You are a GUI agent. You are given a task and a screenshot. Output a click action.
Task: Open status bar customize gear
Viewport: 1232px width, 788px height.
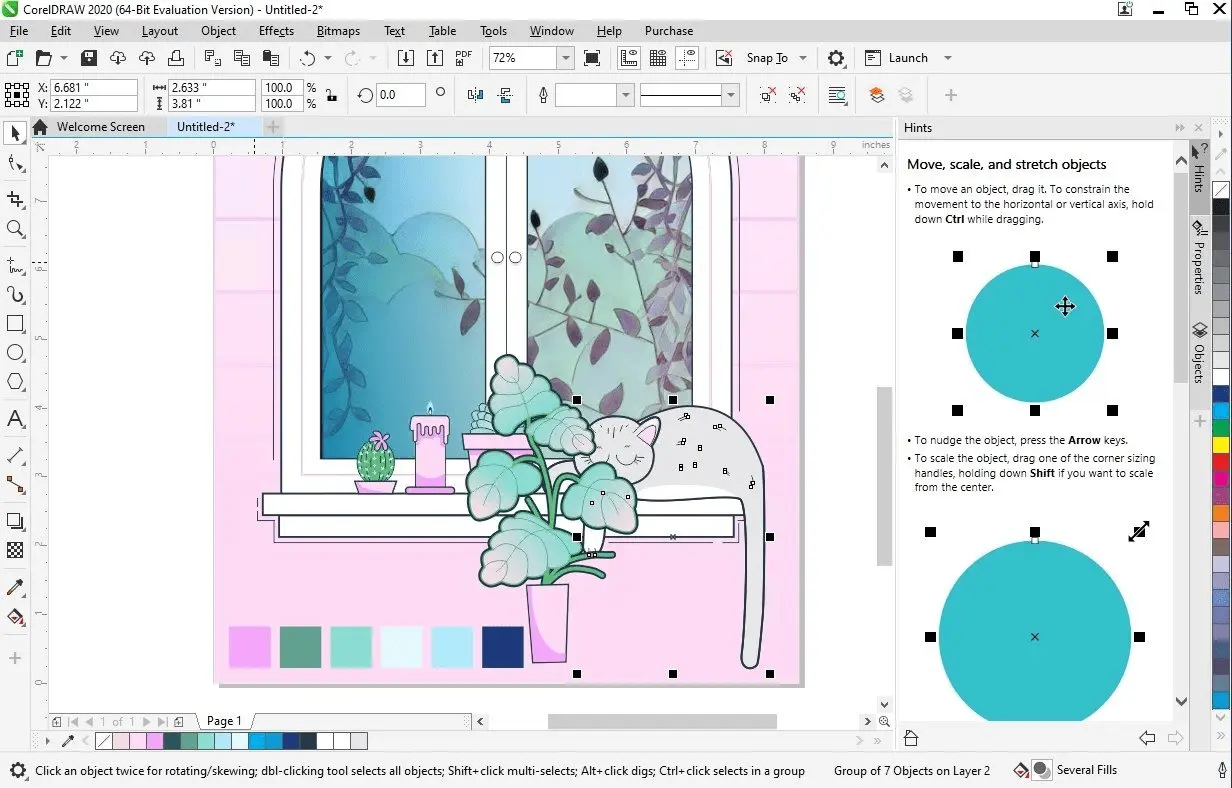tap(18, 770)
